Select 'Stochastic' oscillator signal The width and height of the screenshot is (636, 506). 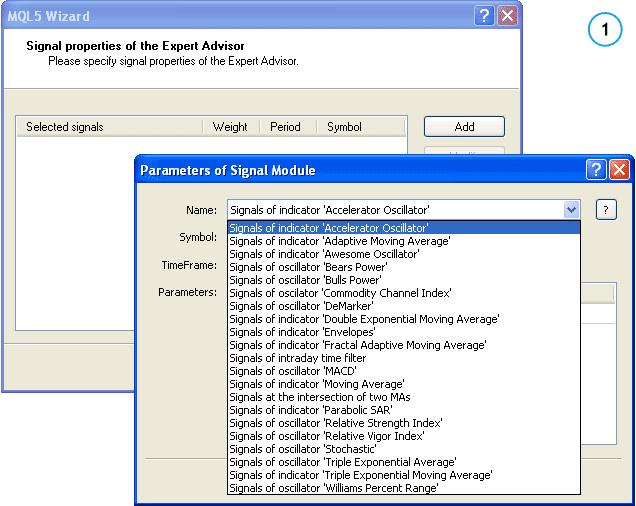pyautogui.click(x=404, y=448)
